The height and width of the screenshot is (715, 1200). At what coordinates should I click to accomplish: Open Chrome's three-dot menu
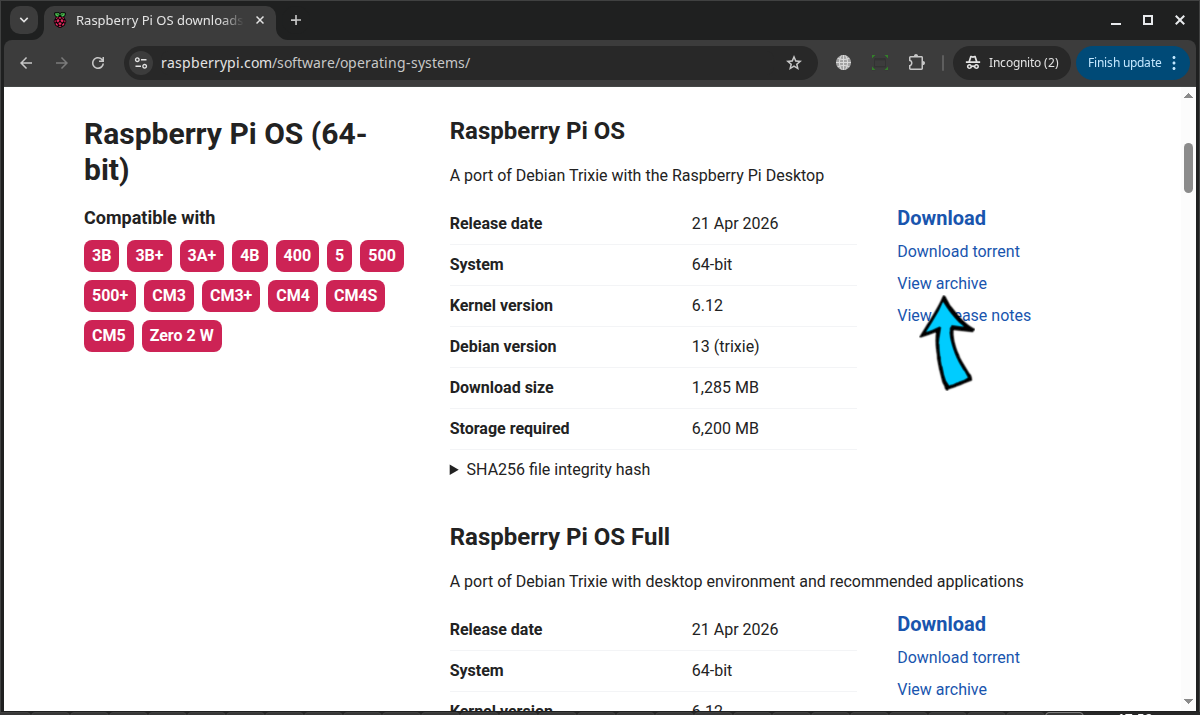coord(1174,63)
